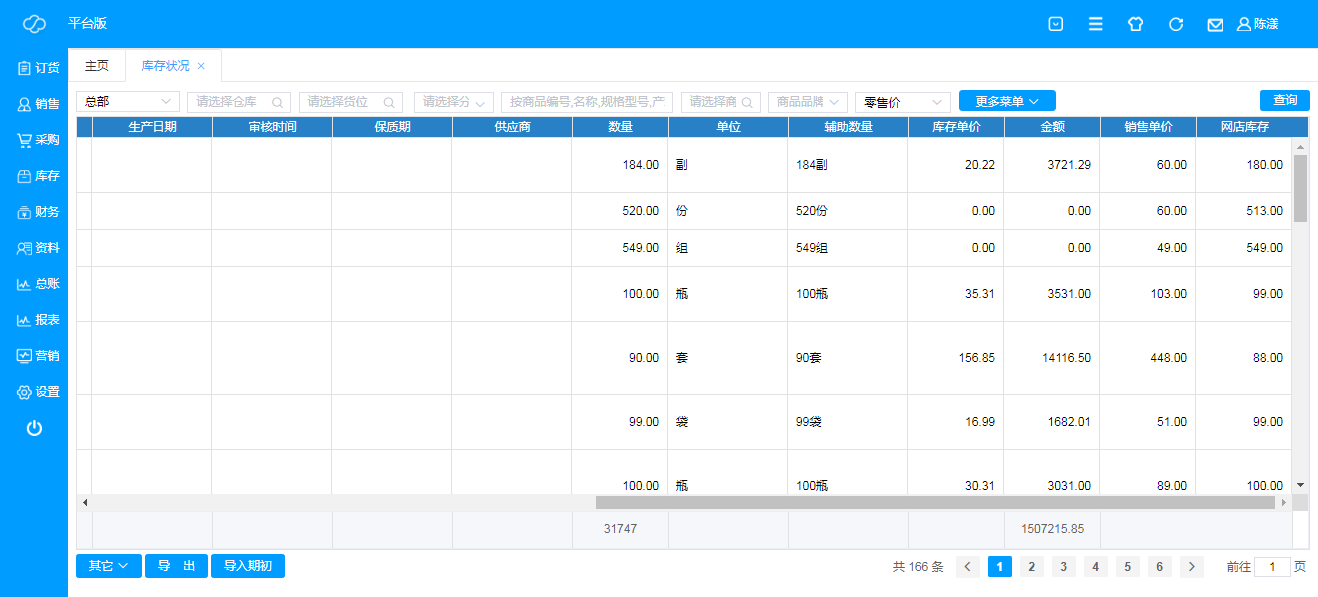Click the 审核时间 column header
1318x597 pixels.
pos(272,127)
